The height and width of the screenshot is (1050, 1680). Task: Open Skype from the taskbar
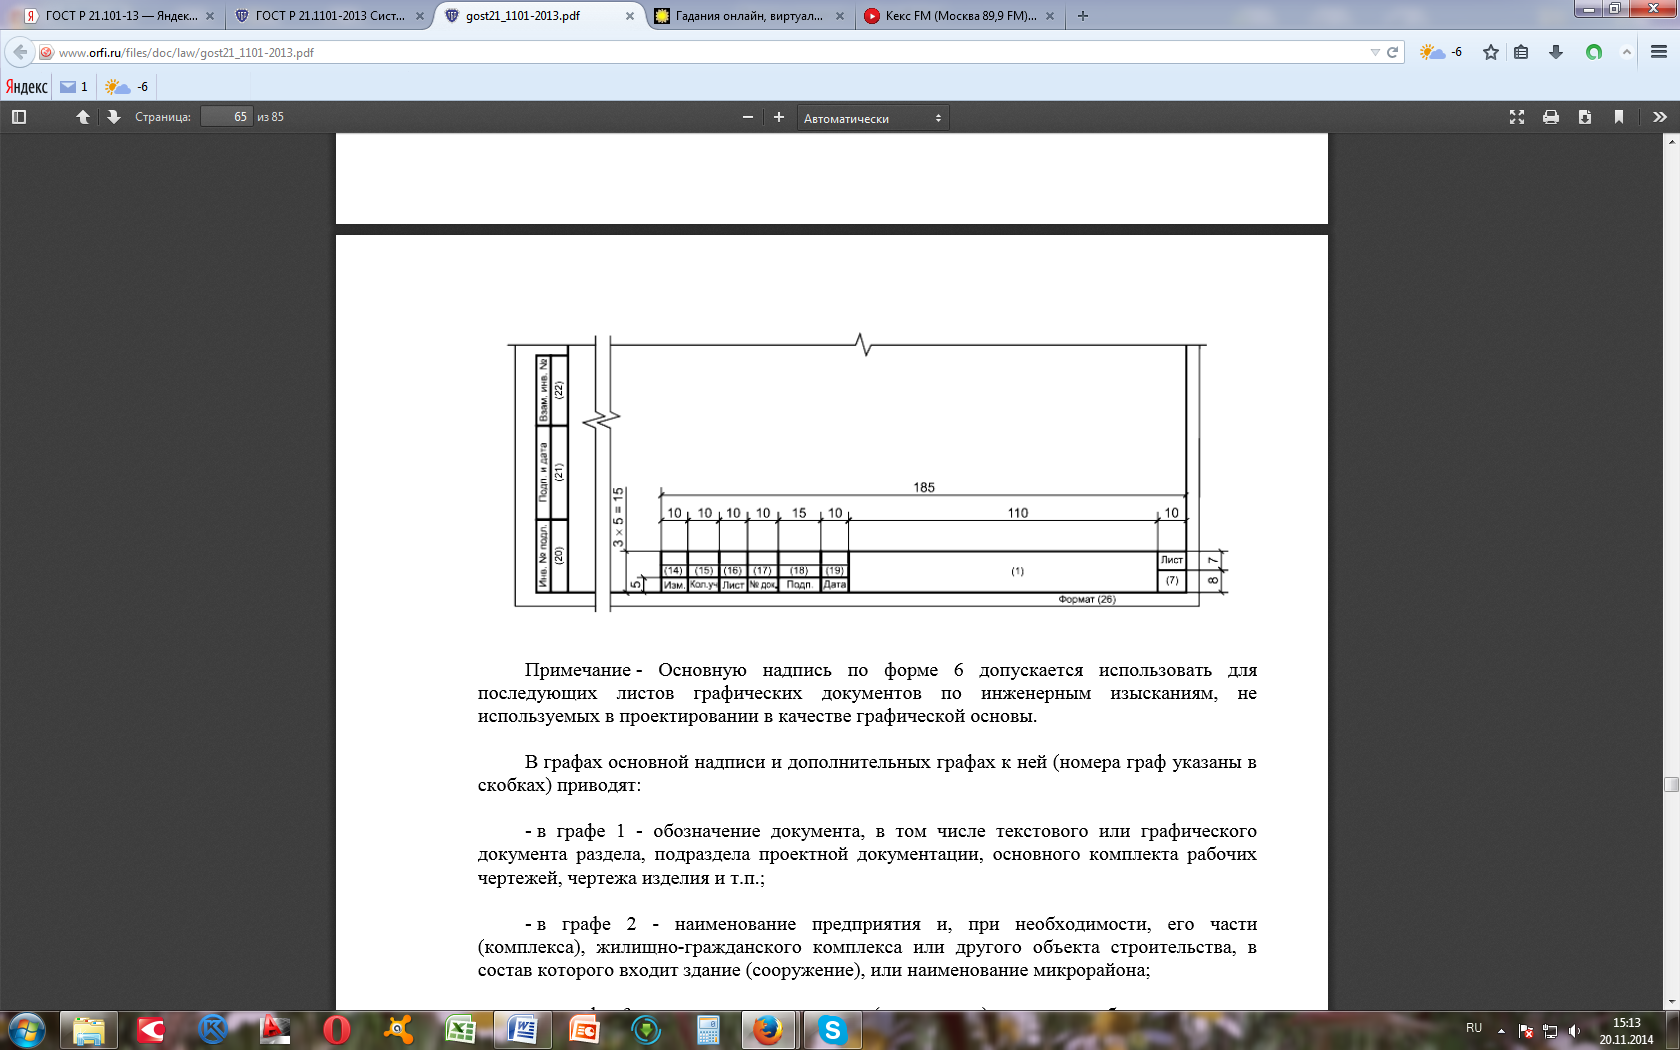coord(832,1030)
